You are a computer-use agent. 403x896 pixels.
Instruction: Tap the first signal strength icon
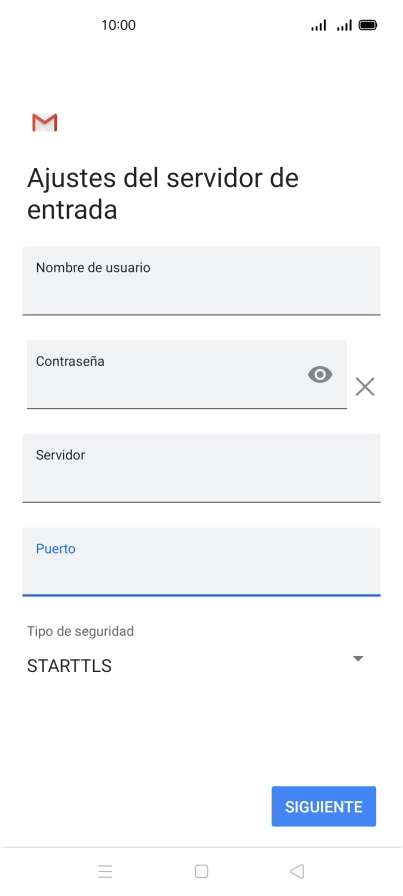pos(318,25)
